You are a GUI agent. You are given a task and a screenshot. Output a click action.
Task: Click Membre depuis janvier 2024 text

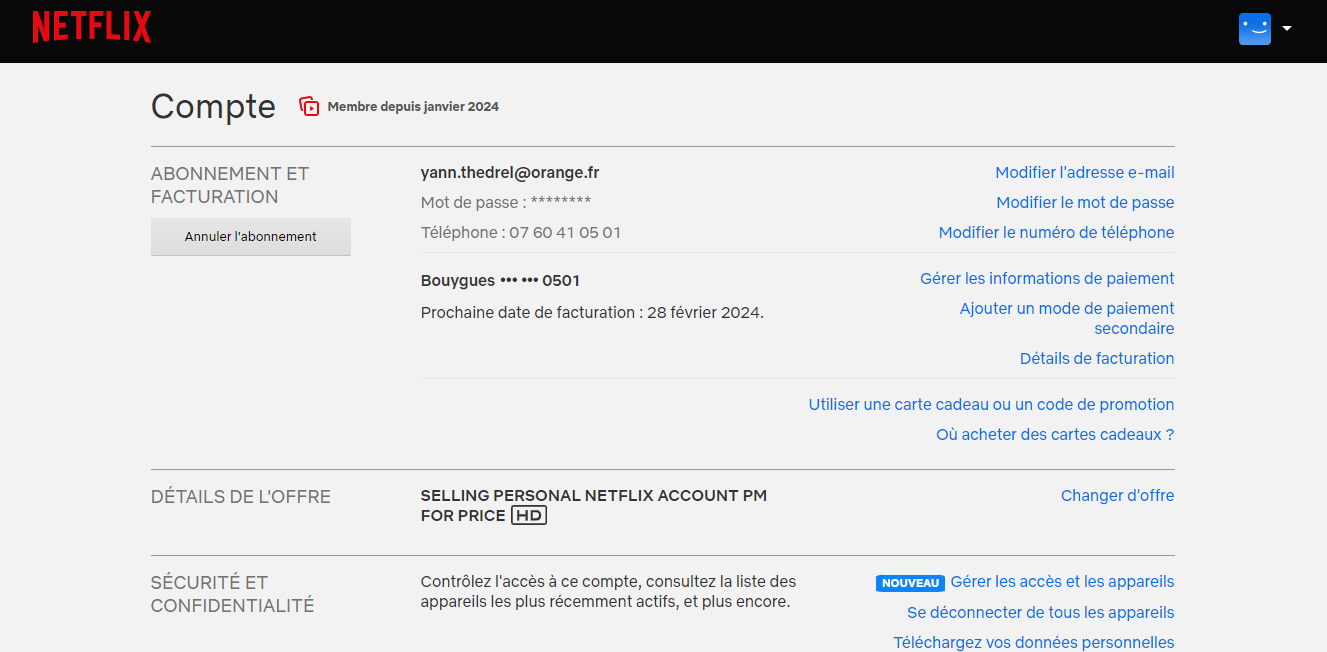(x=413, y=107)
